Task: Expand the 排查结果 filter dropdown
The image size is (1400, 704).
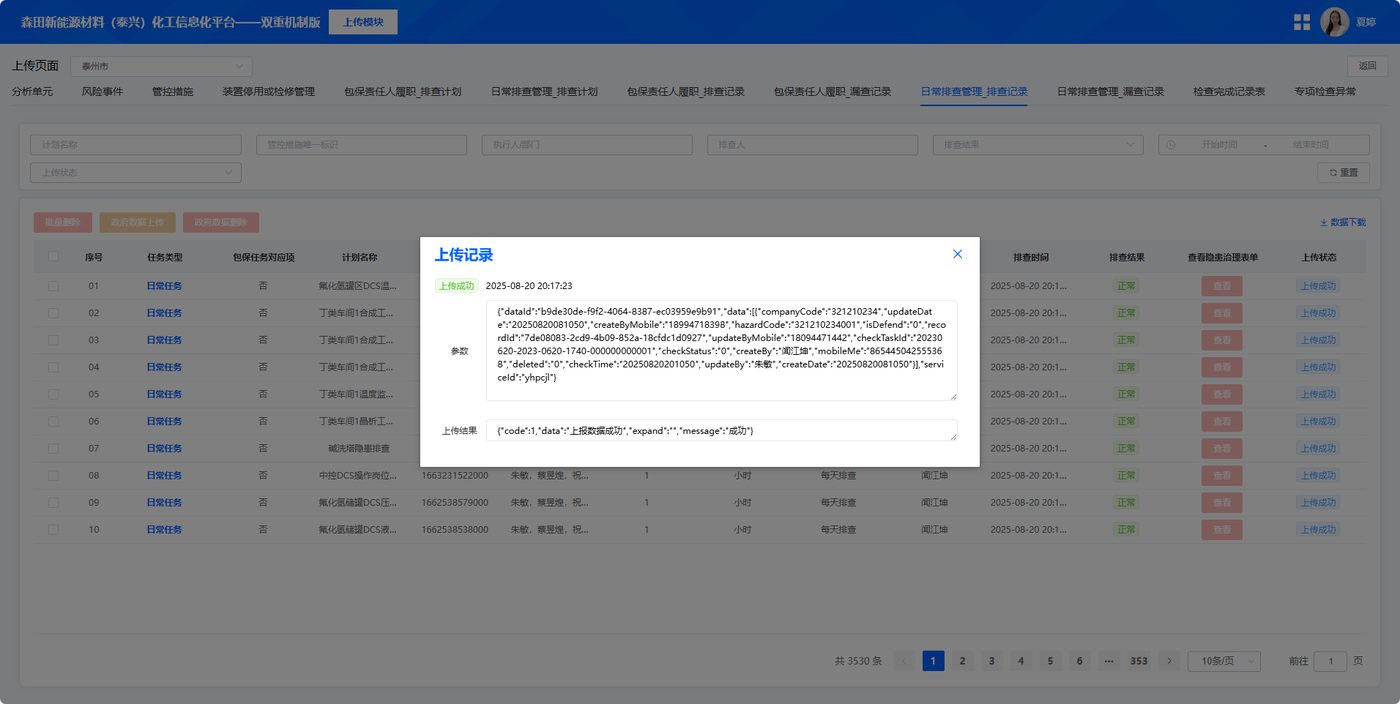Action: point(1038,145)
